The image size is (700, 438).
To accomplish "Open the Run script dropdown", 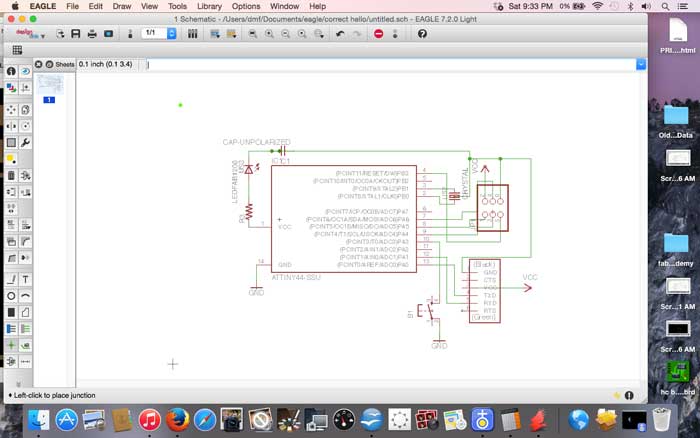I will (215, 34).
